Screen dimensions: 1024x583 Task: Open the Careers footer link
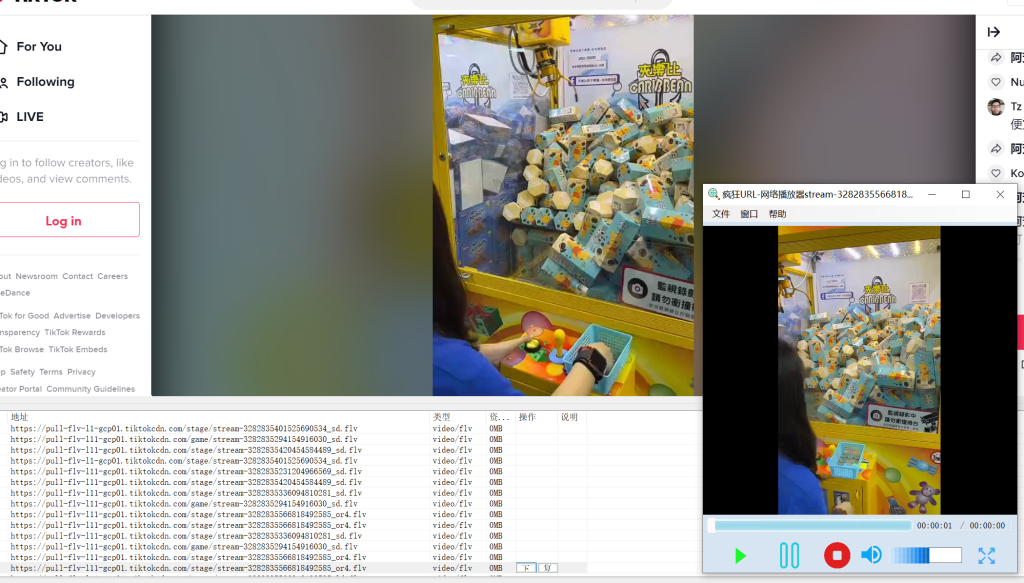pyautogui.click(x=112, y=276)
